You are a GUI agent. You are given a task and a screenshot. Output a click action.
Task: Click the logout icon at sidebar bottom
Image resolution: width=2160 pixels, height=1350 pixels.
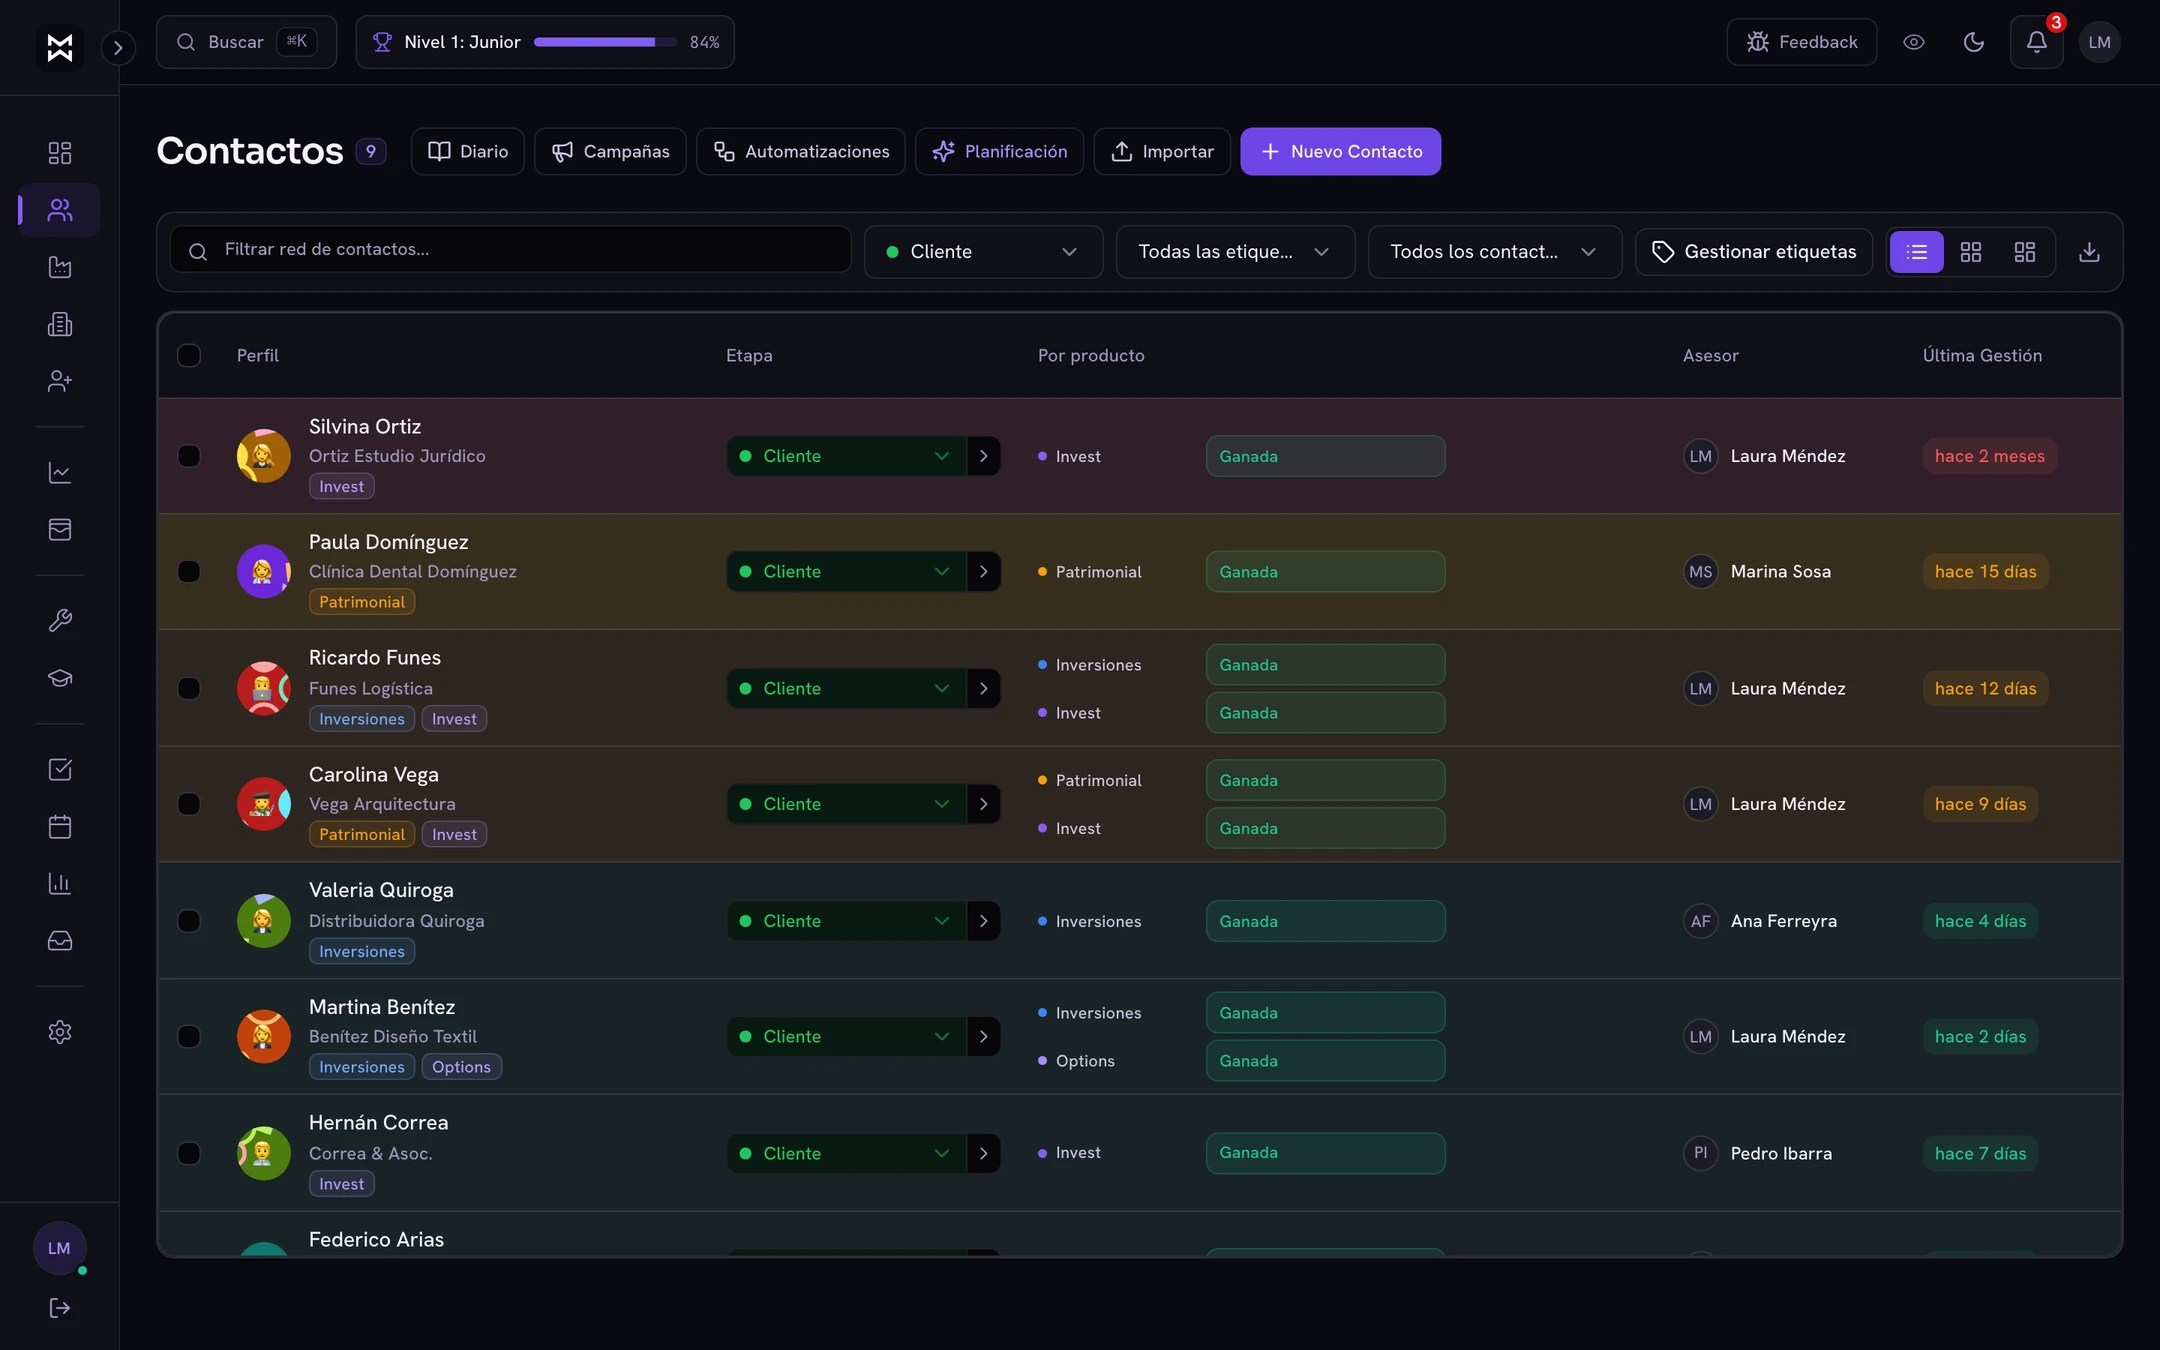click(60, 1308)
